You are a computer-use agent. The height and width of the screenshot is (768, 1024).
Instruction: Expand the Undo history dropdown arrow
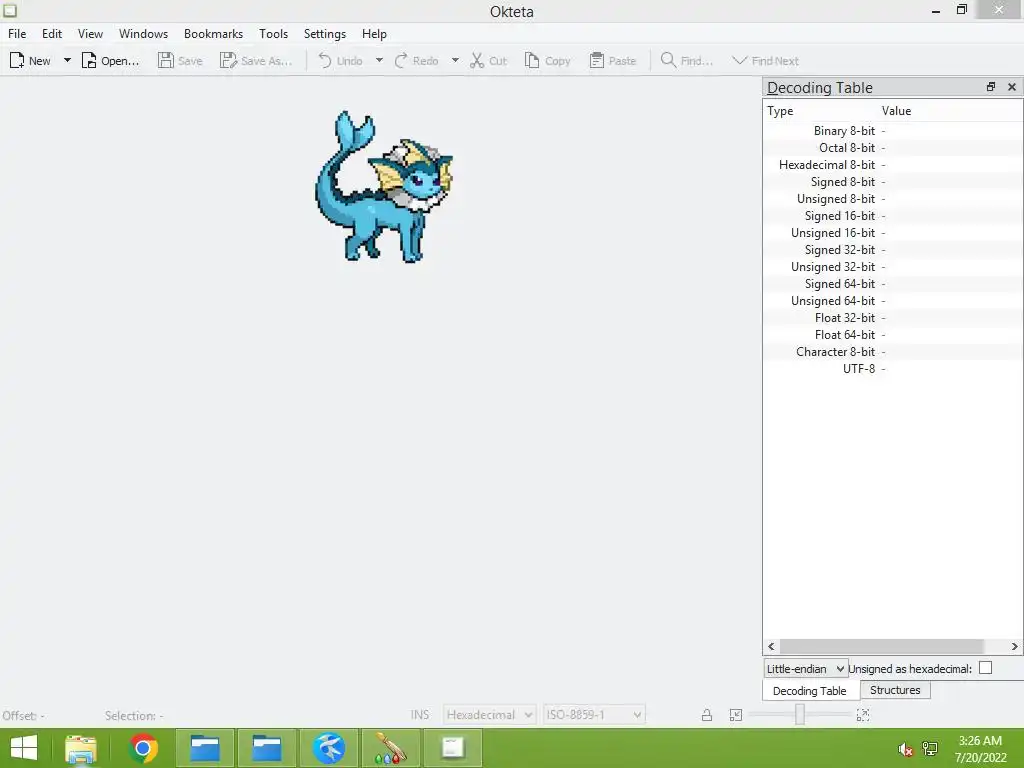click(x=379, y=61)
